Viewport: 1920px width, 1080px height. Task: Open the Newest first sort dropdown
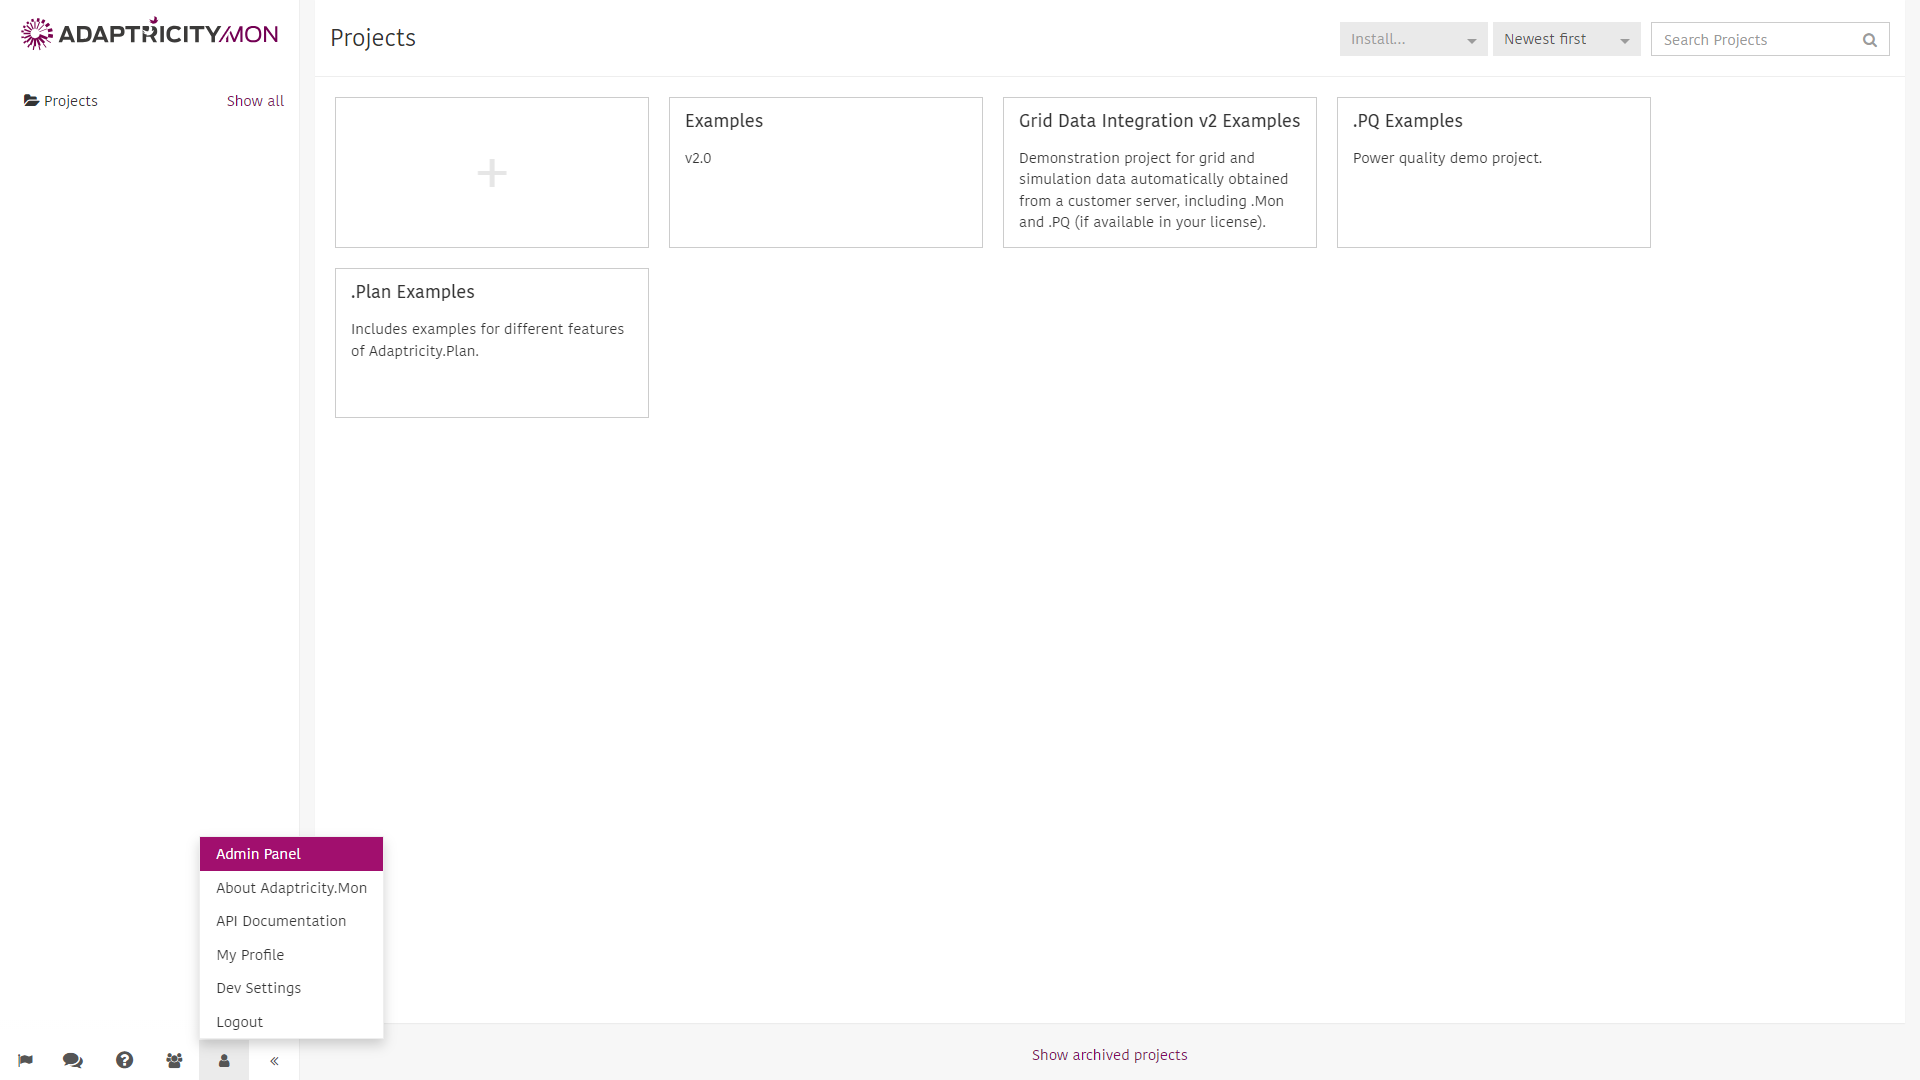click(1566, 39)
